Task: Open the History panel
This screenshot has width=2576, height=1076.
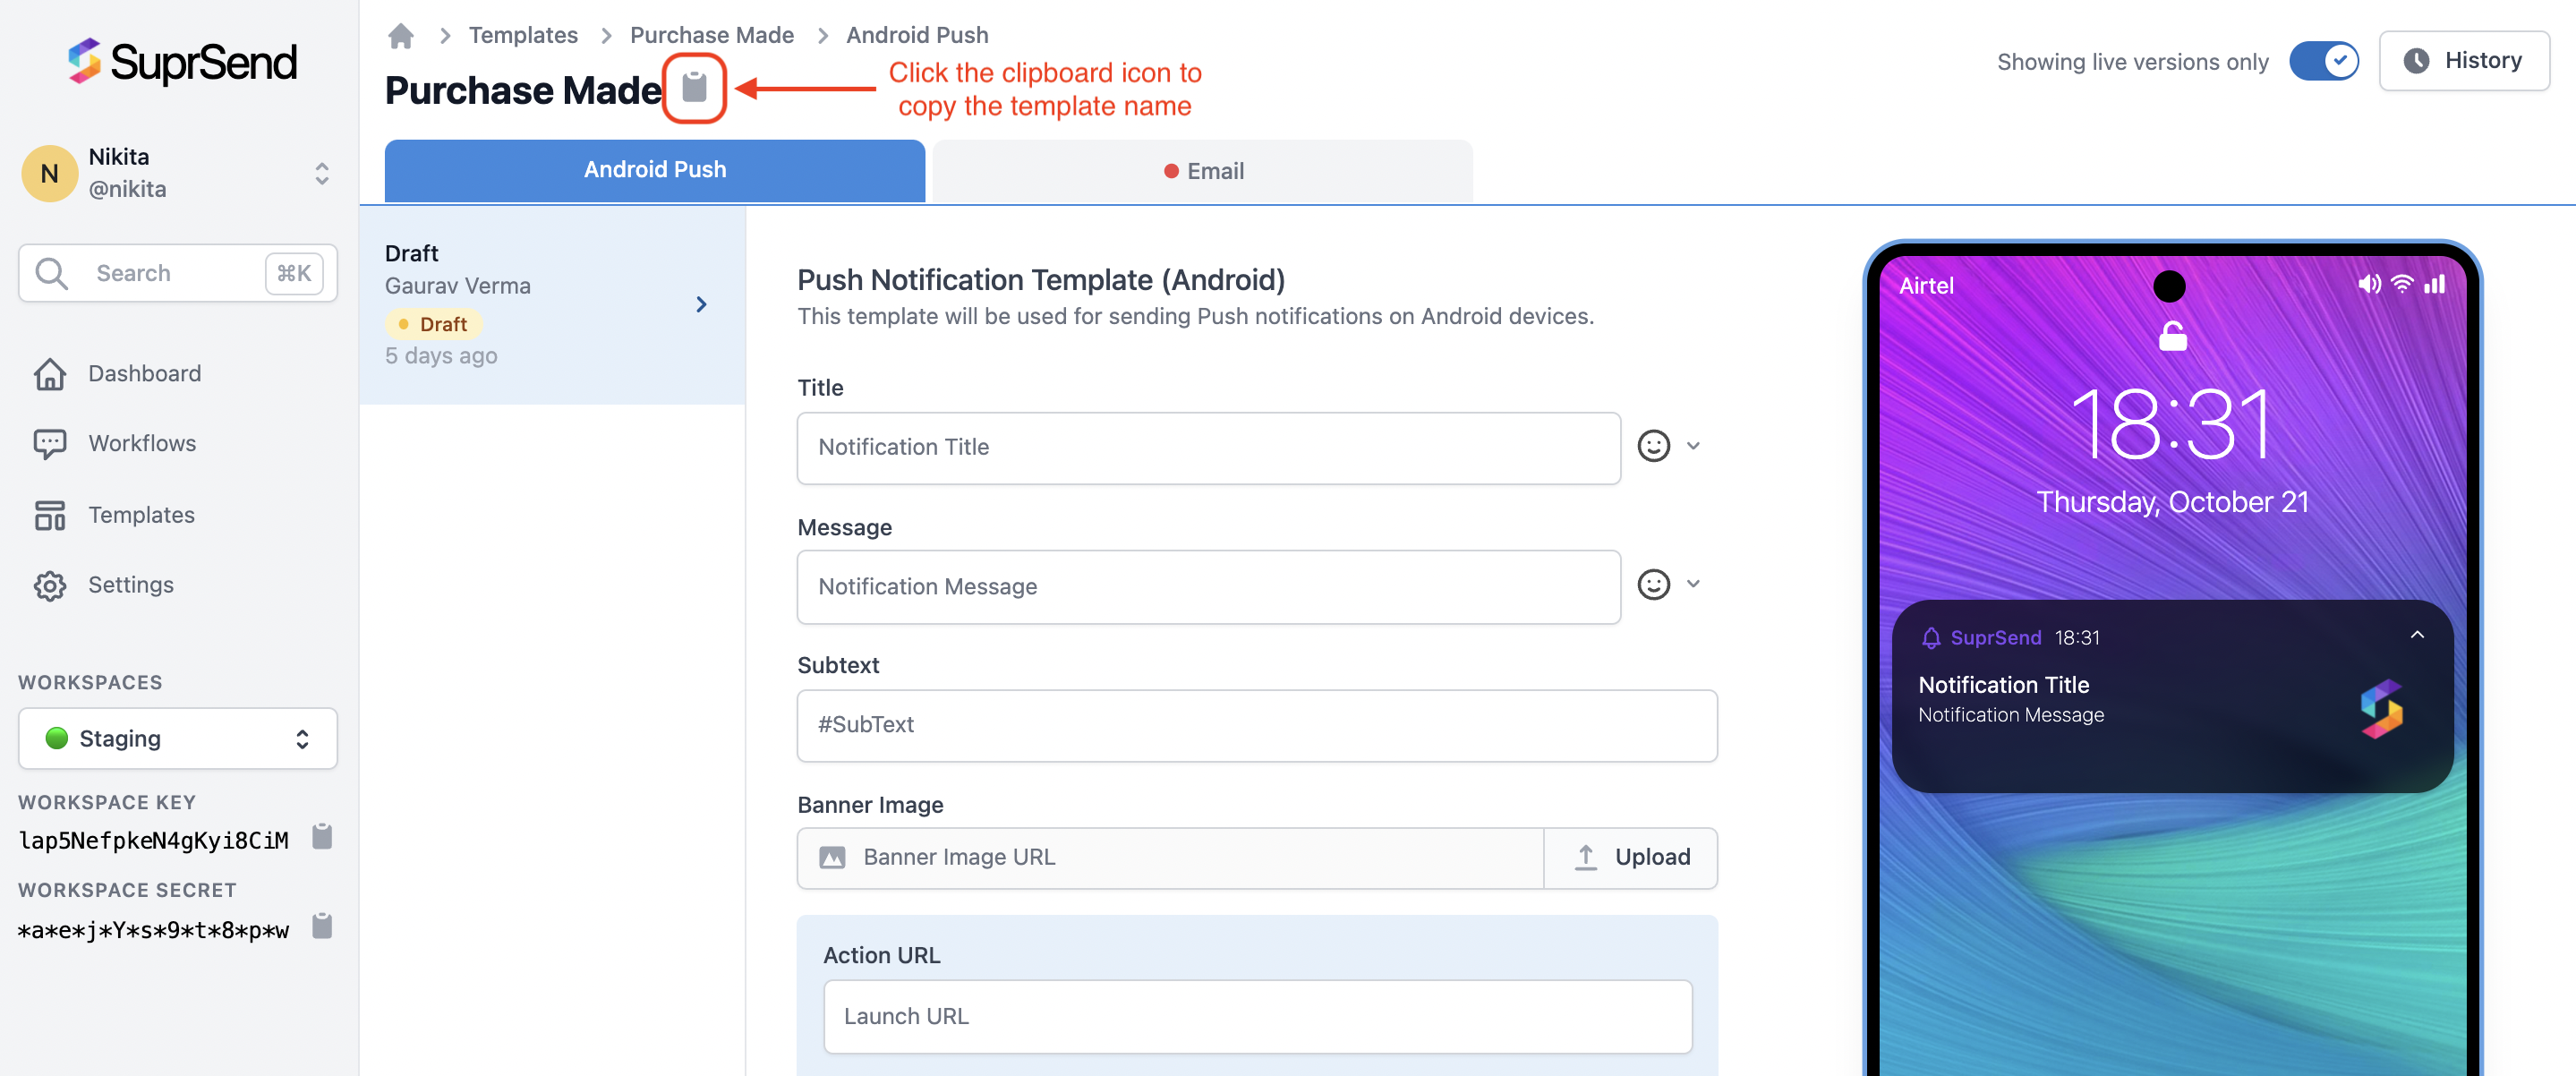Action: pyautogui.click(x=2464, y=61)
